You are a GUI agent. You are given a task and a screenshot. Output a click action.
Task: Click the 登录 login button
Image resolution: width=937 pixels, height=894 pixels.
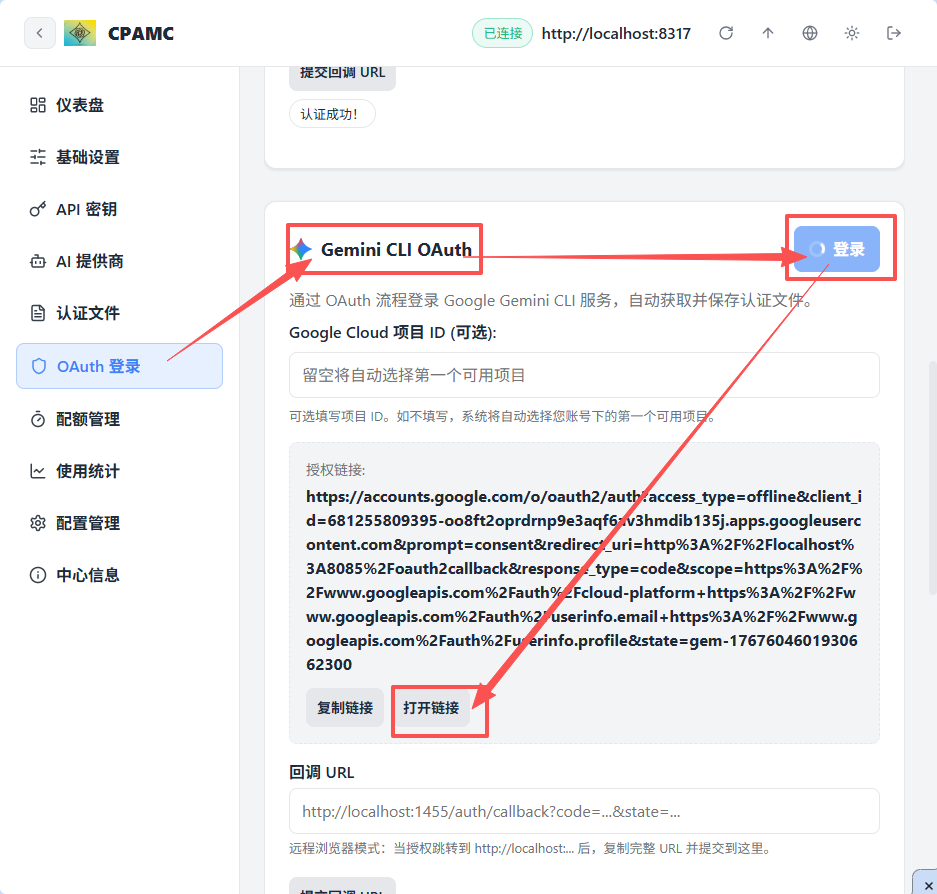coord(840,247)
